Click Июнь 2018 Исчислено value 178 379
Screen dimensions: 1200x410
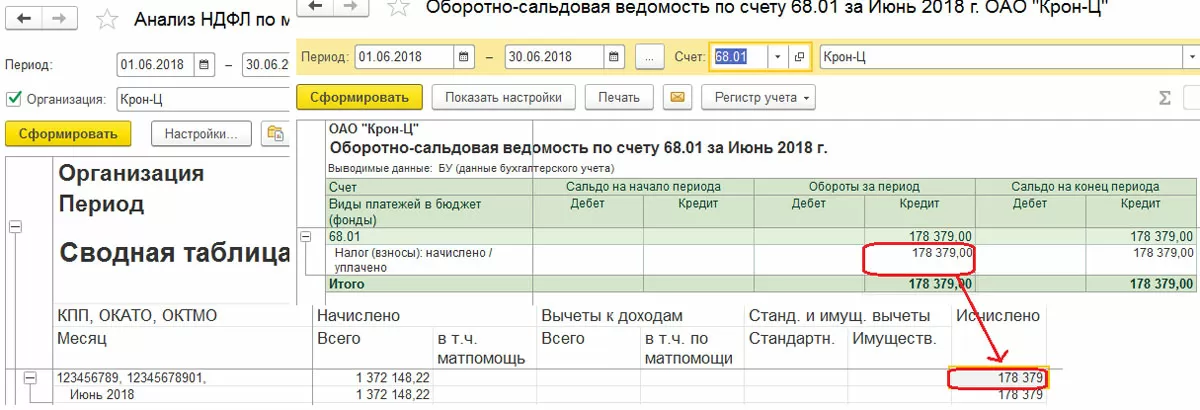1018,395
